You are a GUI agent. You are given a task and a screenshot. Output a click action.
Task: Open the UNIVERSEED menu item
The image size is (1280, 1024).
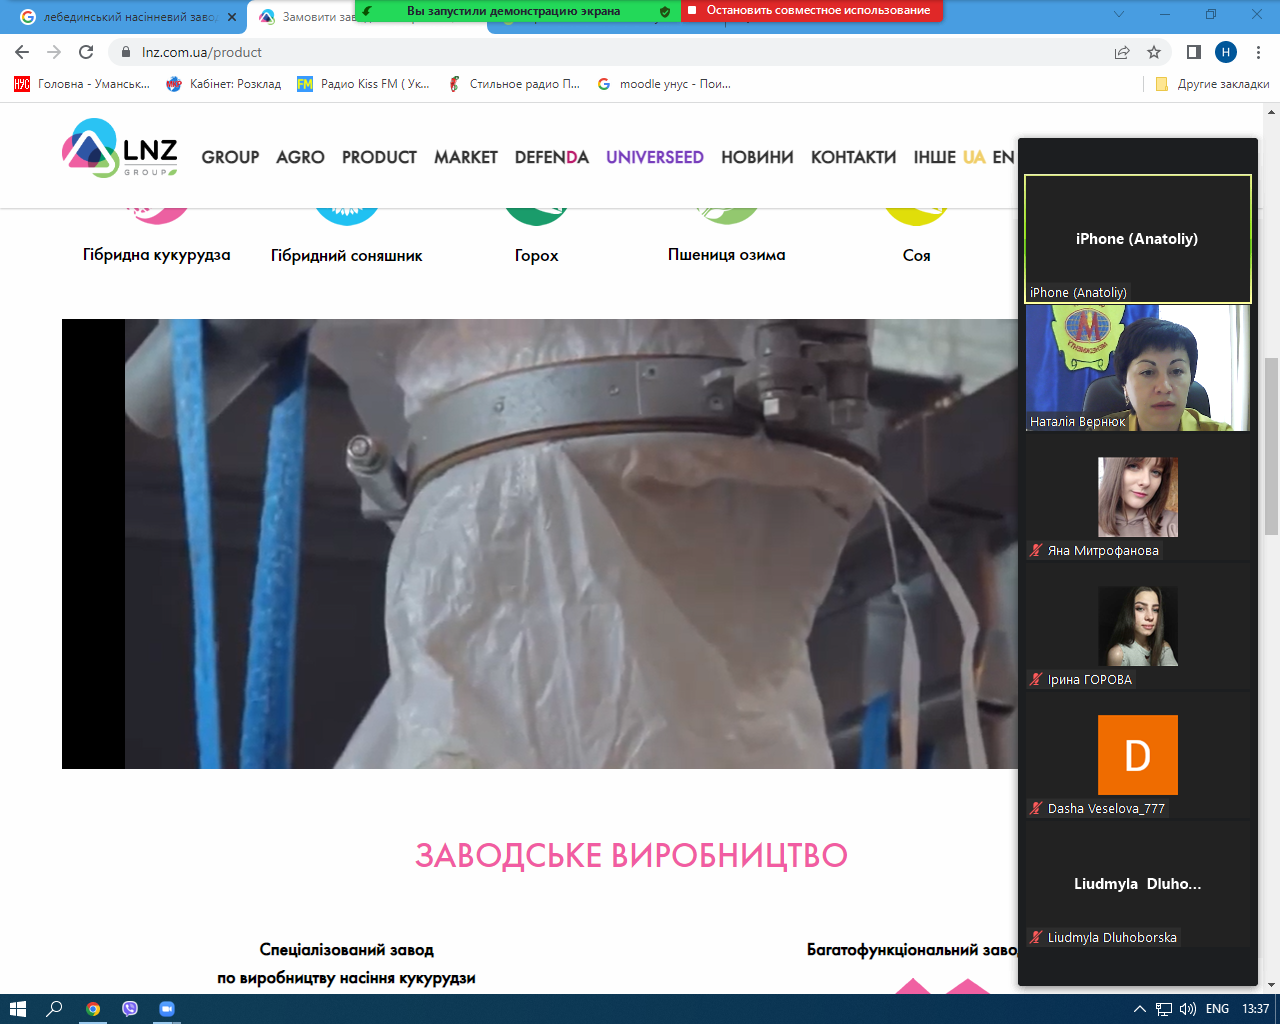click(x=655, y=157)
